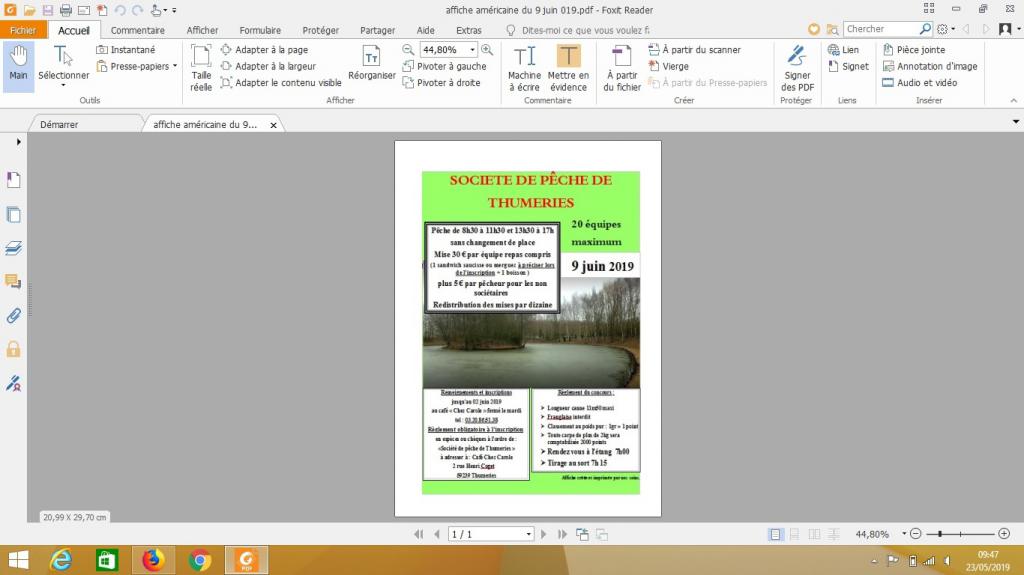Zoom in with the ribbon magnifier plus
This screenshot has height=575, width=1024.
487,50
